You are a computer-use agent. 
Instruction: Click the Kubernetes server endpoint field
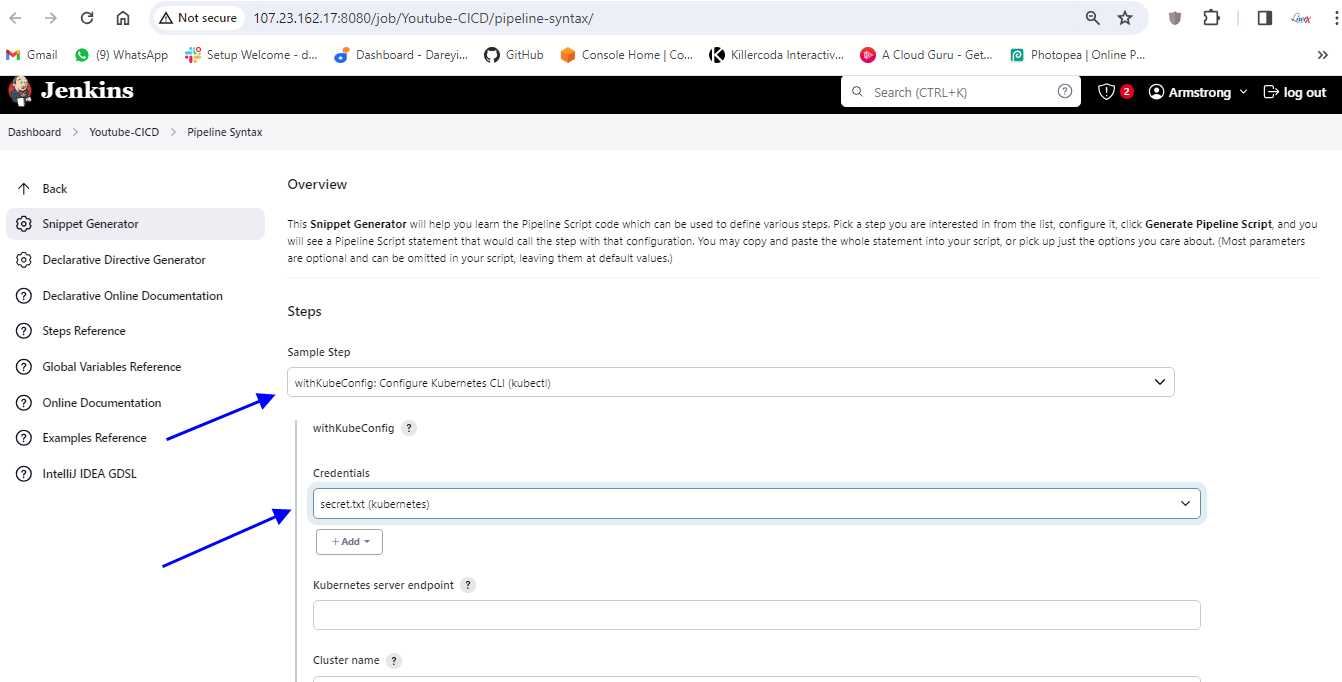pyautogui.click(x=756, y=615)
